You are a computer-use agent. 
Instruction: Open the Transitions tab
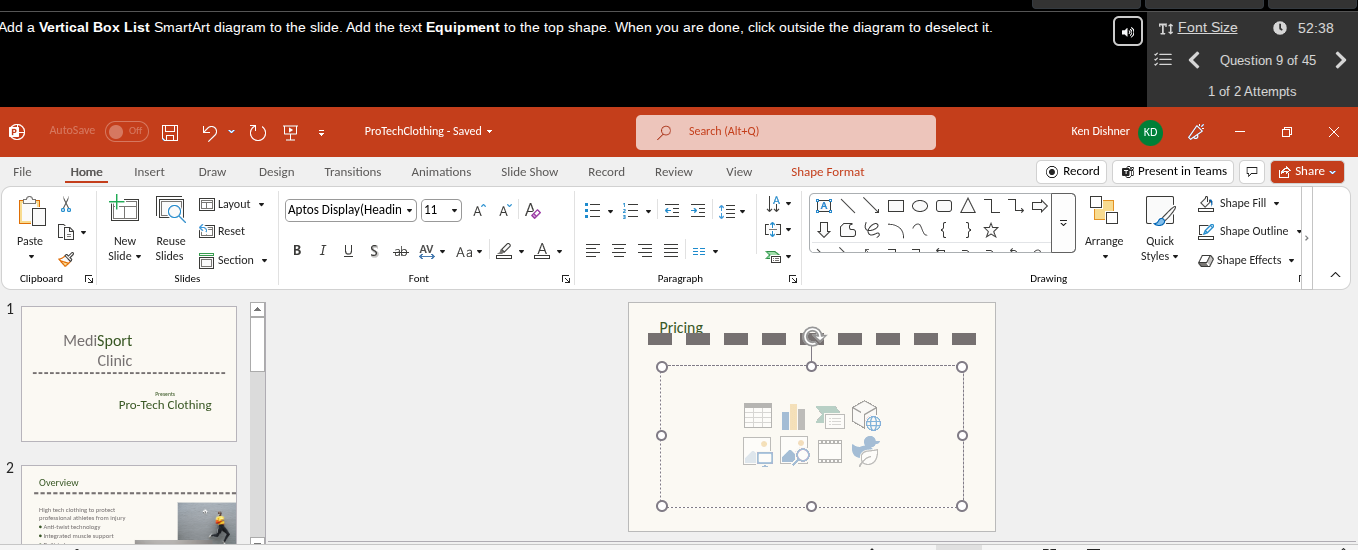[353, 172]
